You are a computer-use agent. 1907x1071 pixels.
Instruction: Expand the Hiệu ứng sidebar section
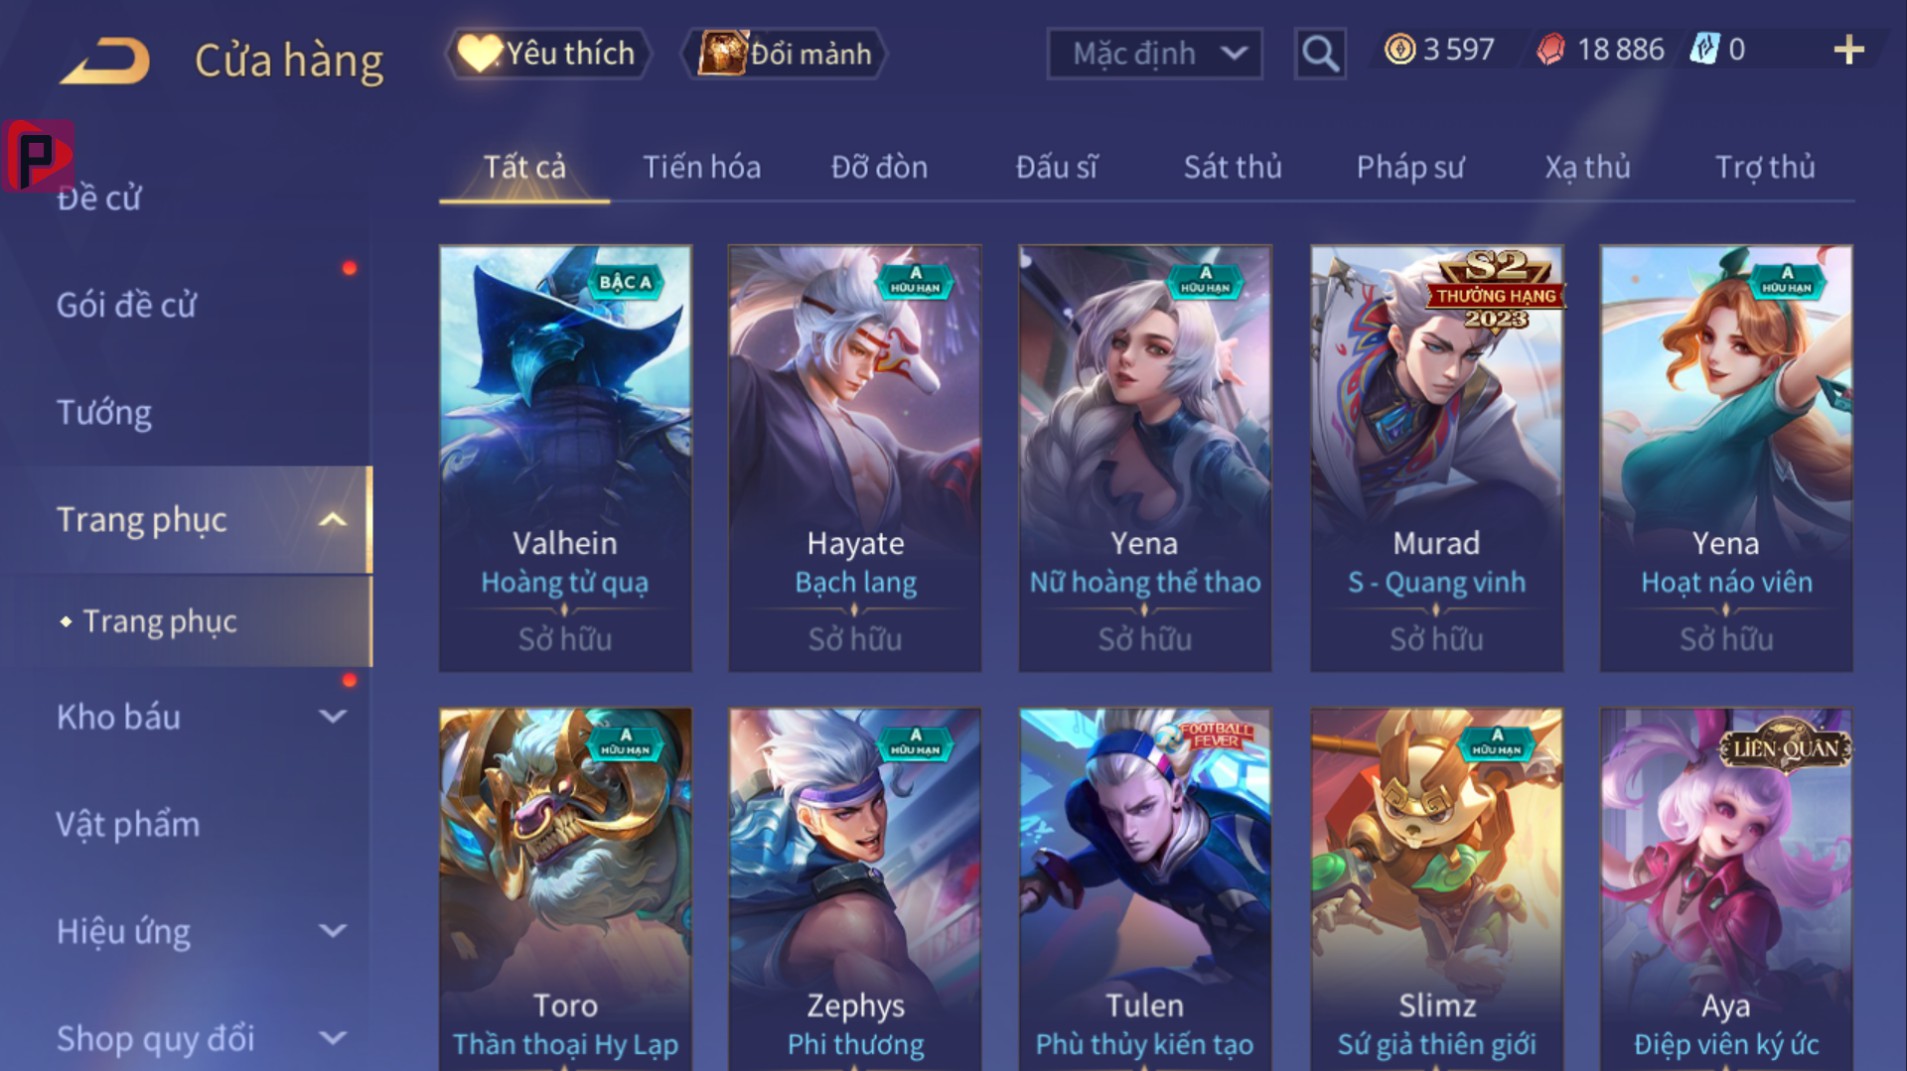[x=332, y=931]
